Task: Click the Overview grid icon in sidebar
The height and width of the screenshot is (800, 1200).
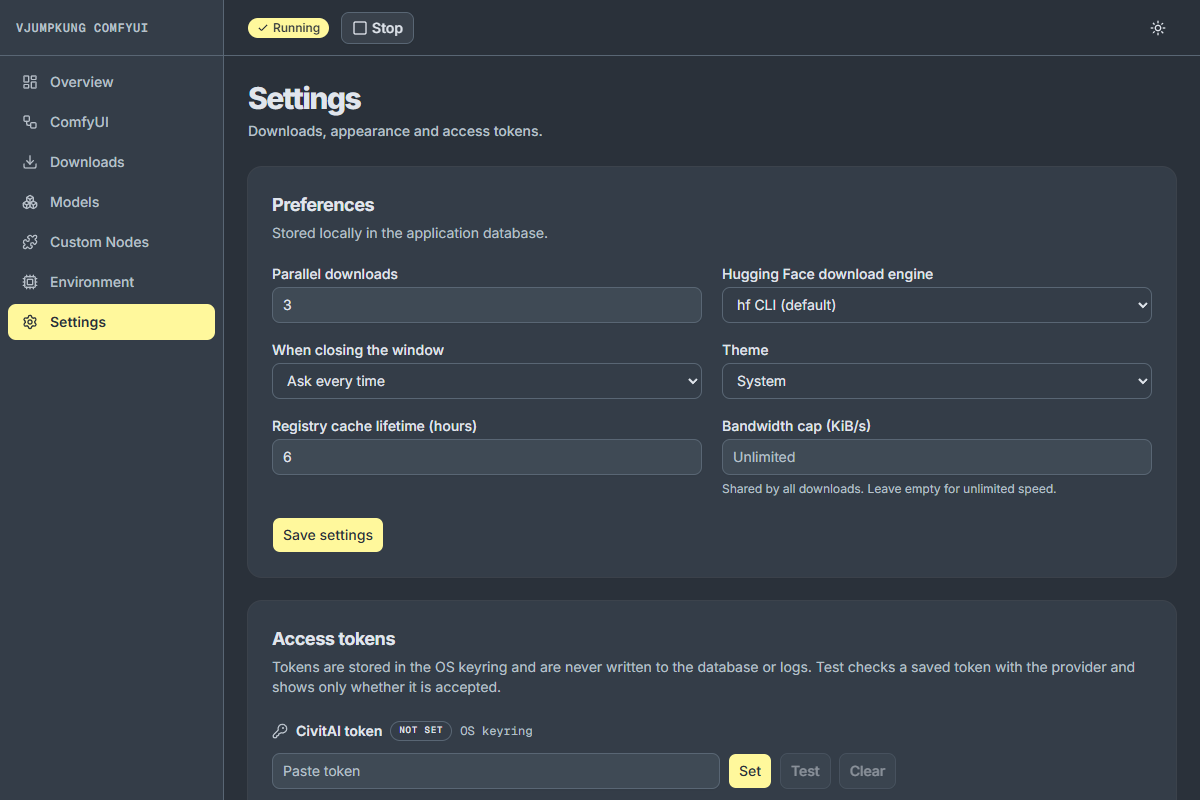Action: pyautogui.click(x=30, y=82)
